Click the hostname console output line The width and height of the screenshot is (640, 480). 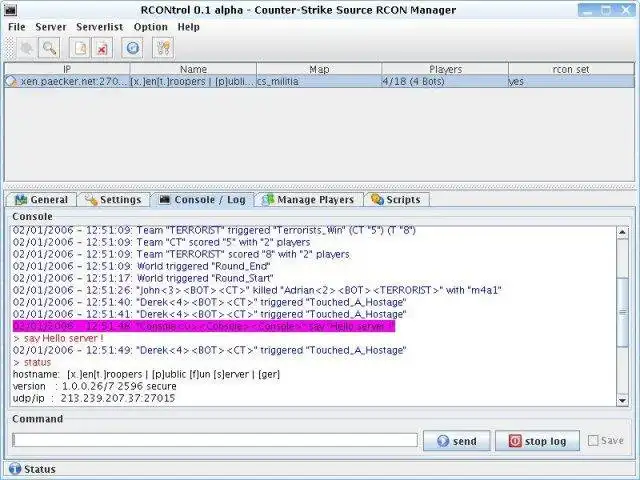147,374
